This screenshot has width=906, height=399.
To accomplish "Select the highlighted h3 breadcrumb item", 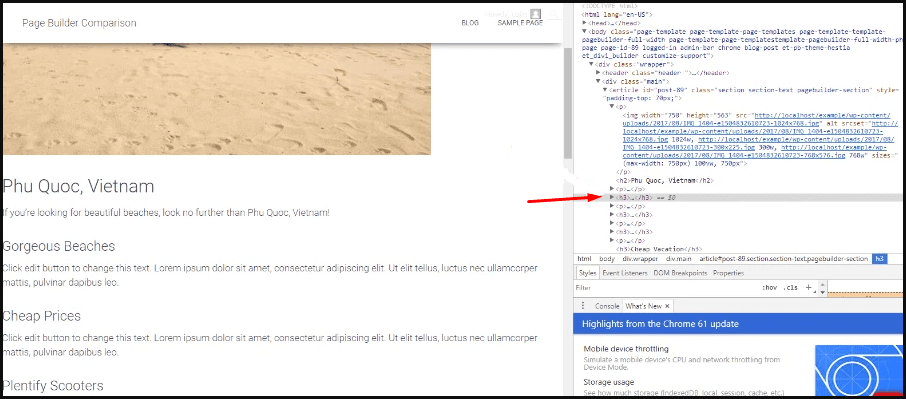I will coord(879,259).
